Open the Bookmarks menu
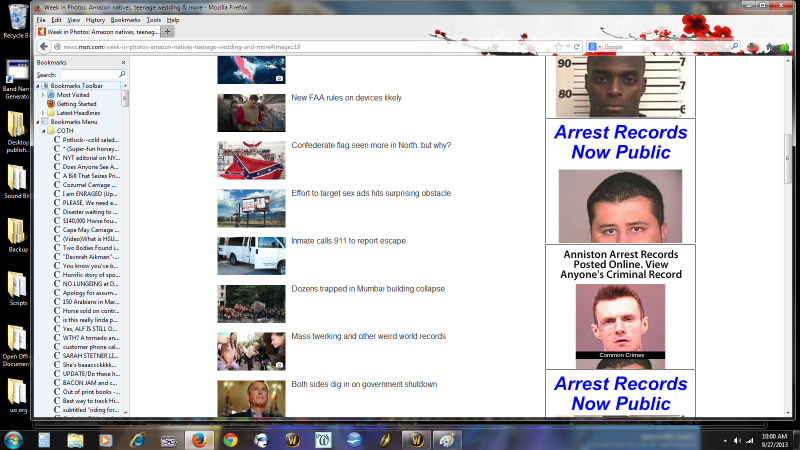This screenshot has width=800, height=450. pyautogui.click(x=125, y=20)
